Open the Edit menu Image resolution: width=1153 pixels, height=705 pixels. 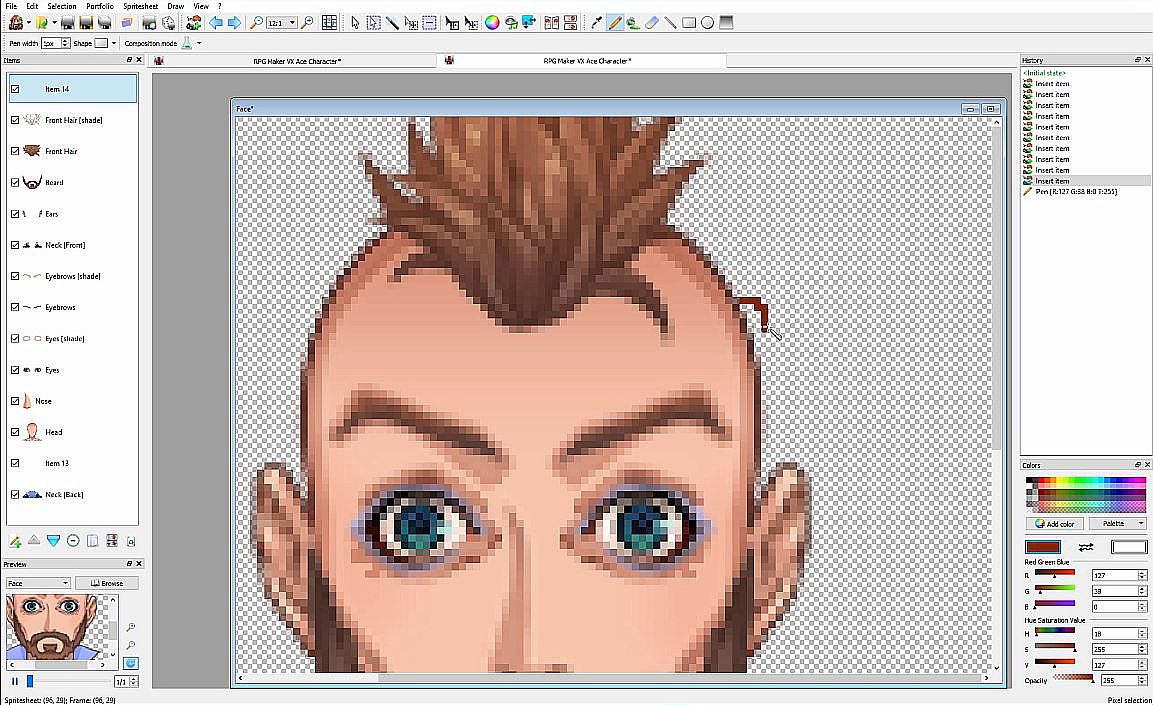(x=32, y=6)
